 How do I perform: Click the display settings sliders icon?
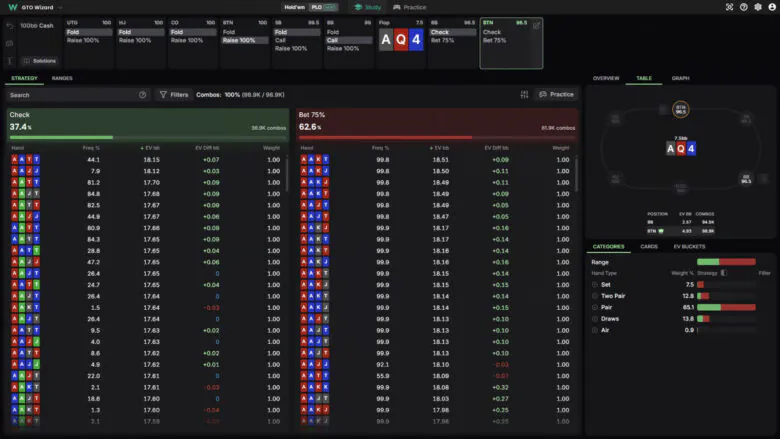524,94
